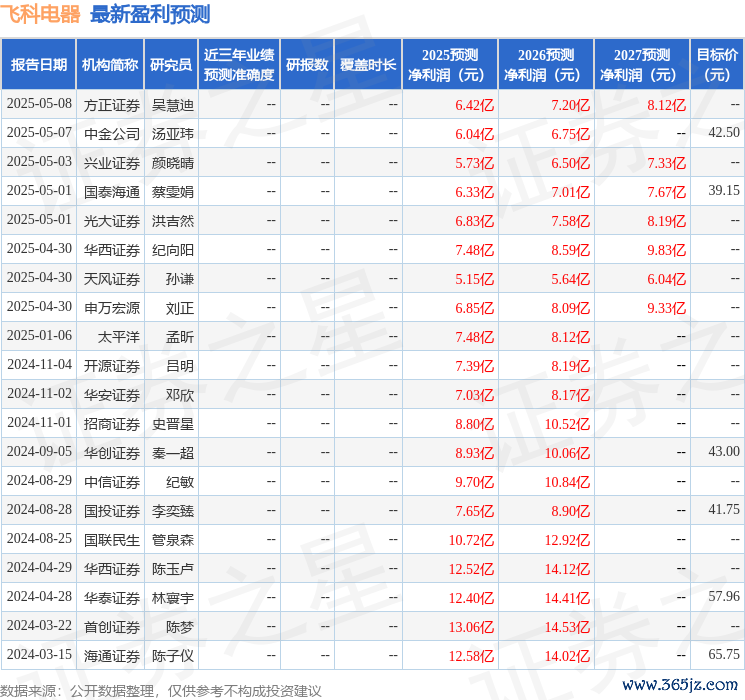The image size is (745, 700).
Task: Click the 数据来源 disclaimer text
Action: 161,690
